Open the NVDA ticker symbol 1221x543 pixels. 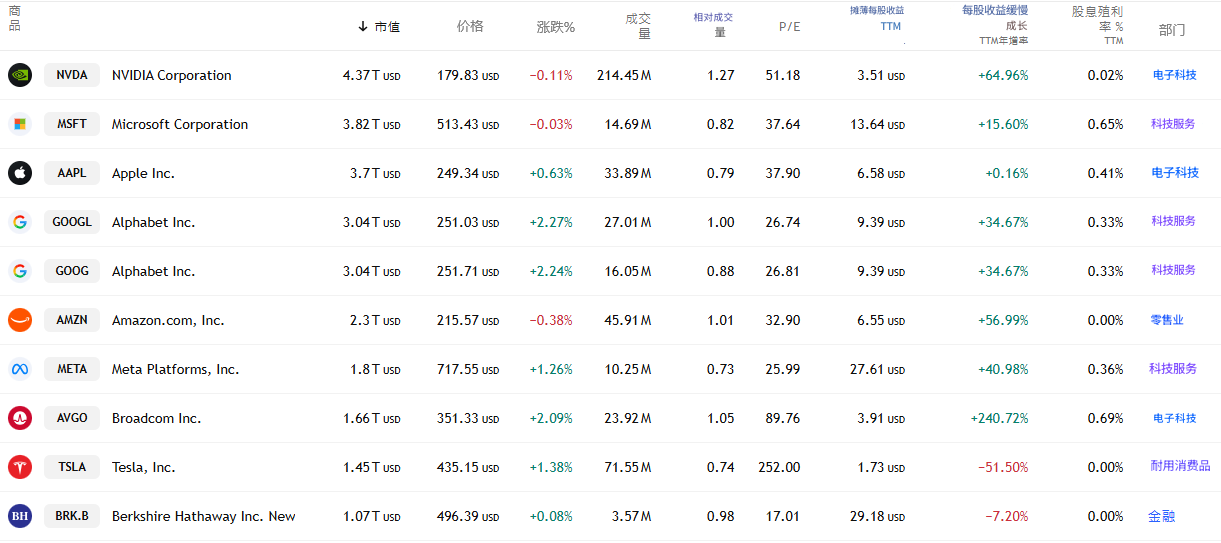tap(72, 75)
